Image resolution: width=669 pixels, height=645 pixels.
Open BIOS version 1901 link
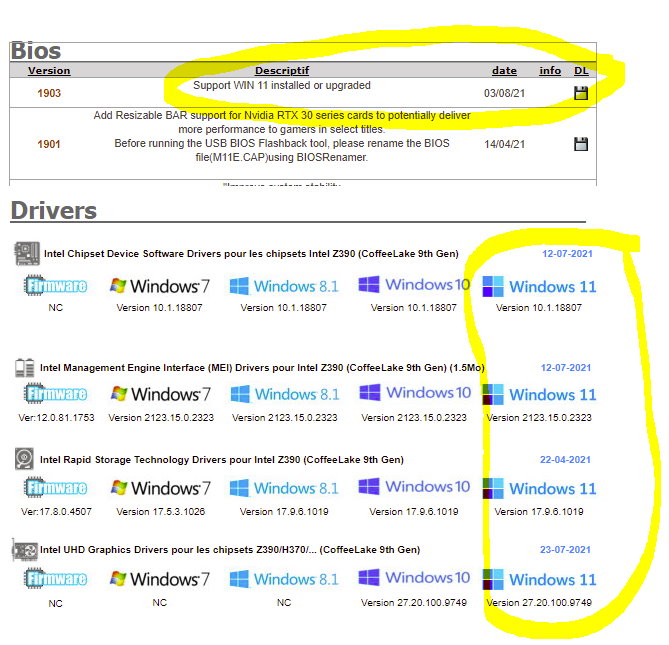click(x=49, y=144)
